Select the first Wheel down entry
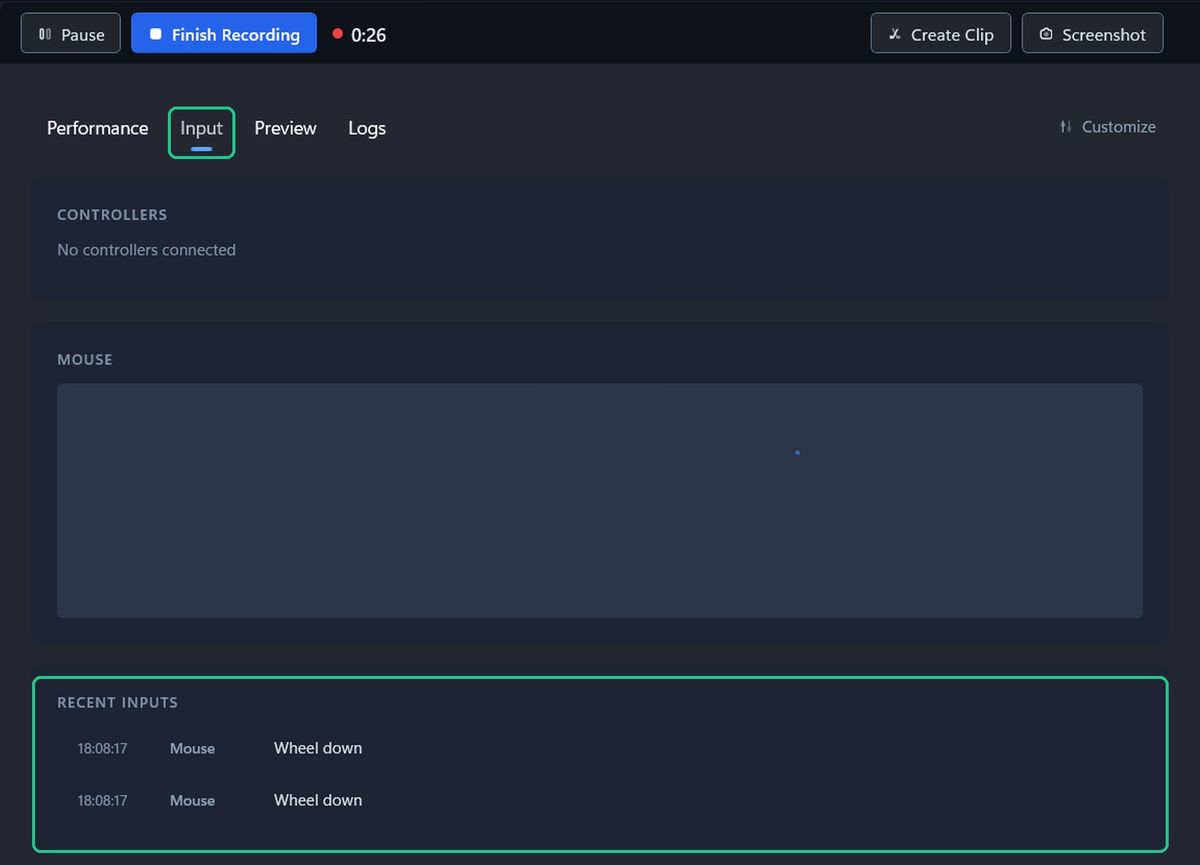Viewport: 1200px width, 865px height. click(318, 748)
